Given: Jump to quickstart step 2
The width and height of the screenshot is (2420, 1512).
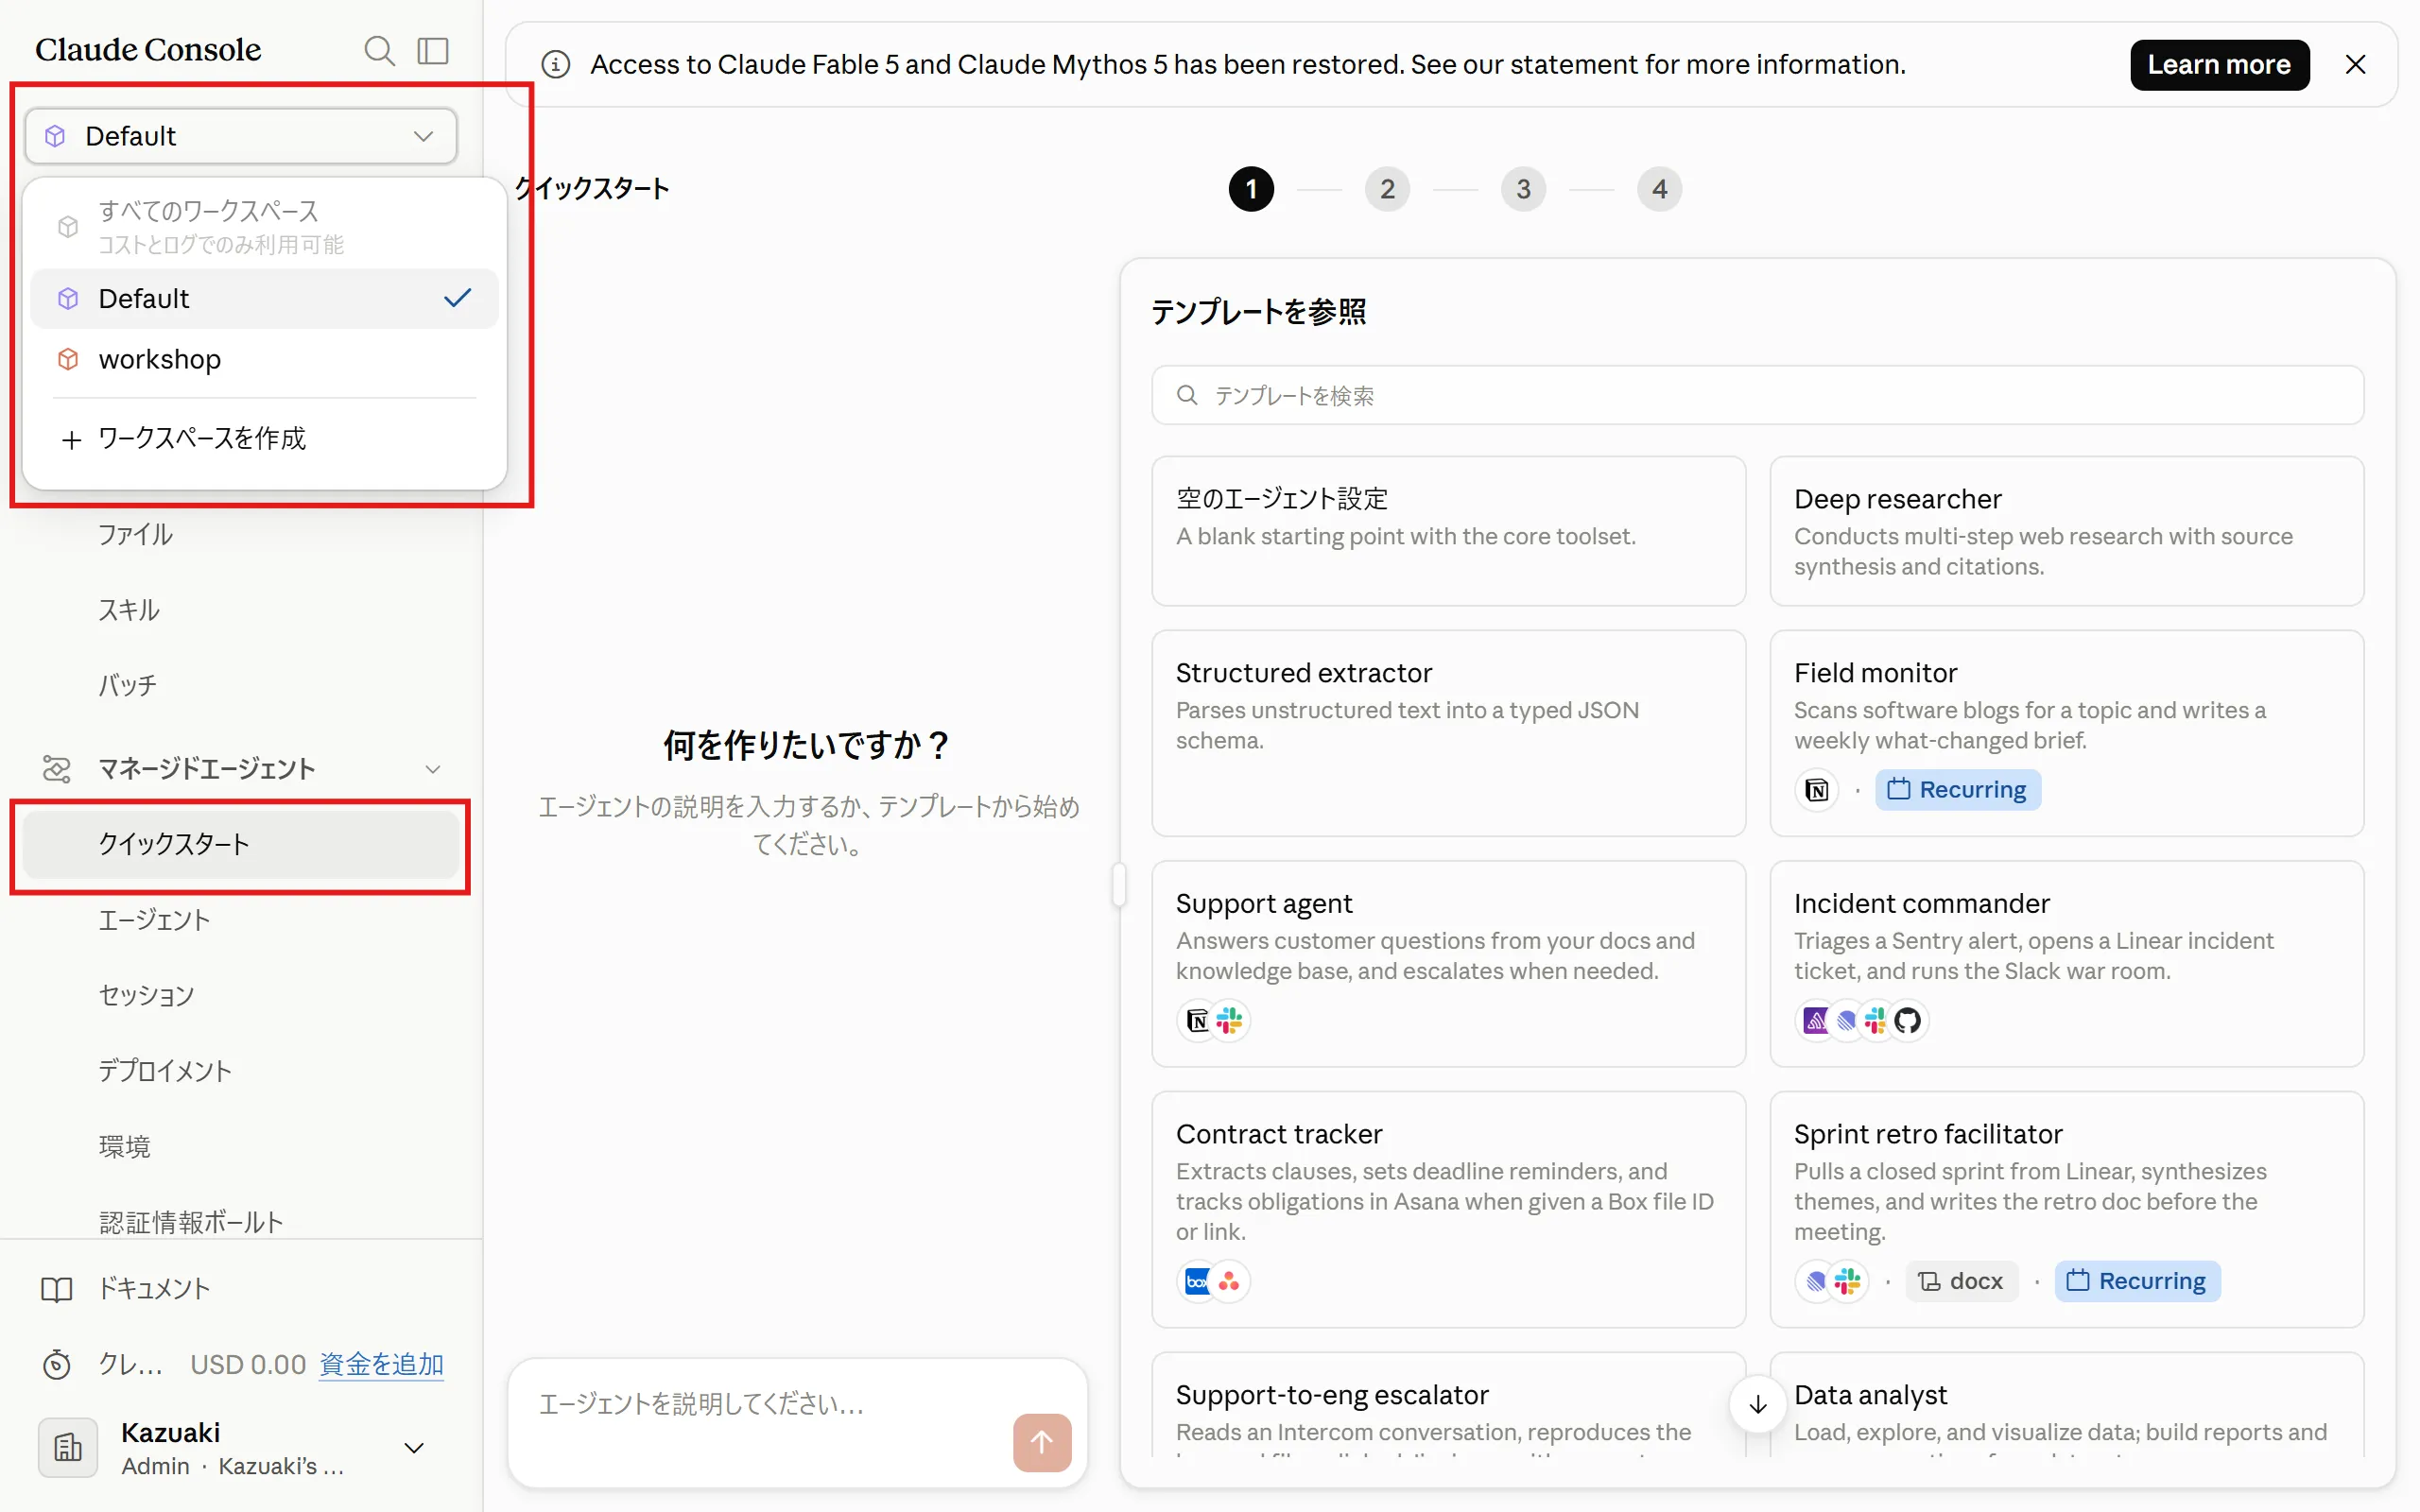Looking at the screenshot, I should (x=1387, y=189).
